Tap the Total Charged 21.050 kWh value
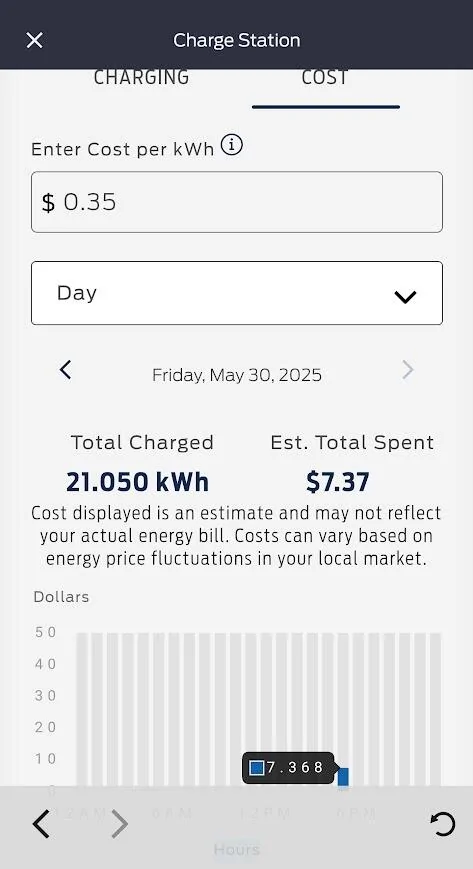The image size is (473, 869). click(138, 482)
